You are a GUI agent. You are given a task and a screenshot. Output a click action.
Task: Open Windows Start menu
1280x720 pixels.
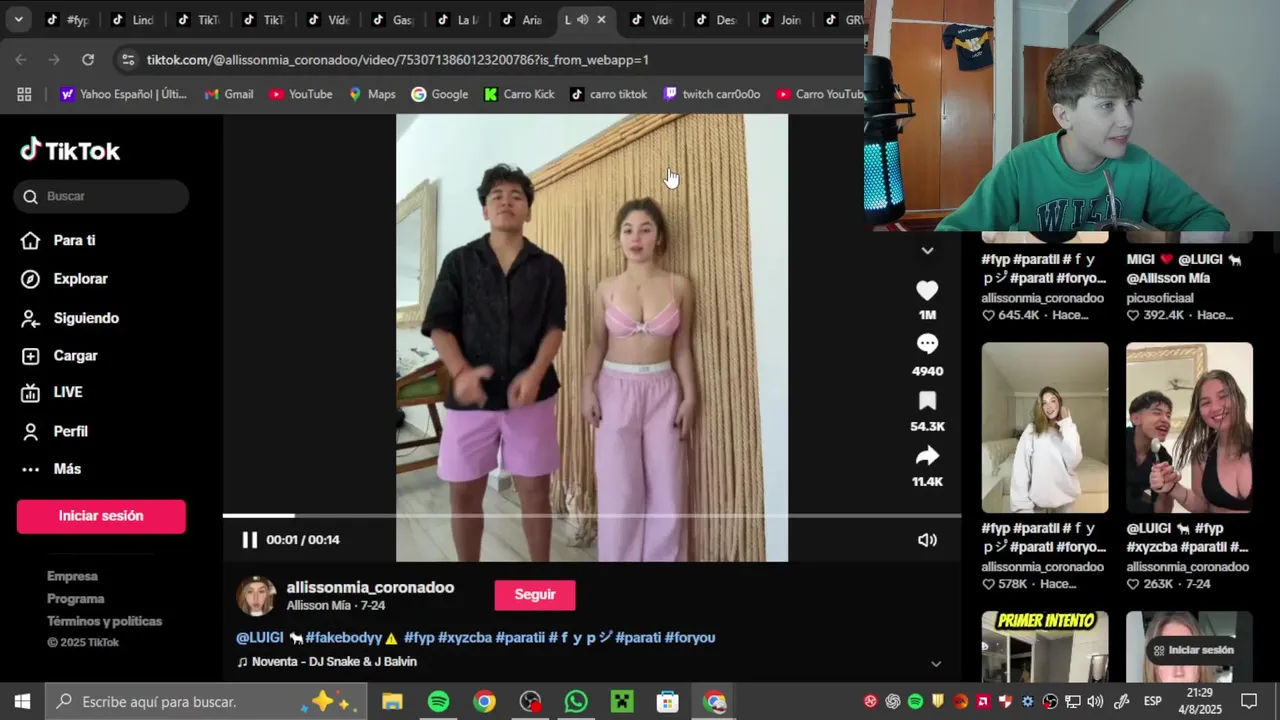pos(22,702)
